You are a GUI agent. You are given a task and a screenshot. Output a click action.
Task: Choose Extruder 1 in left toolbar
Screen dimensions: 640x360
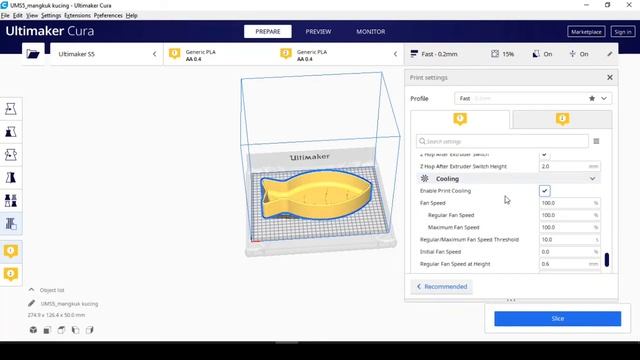(11, 251)
